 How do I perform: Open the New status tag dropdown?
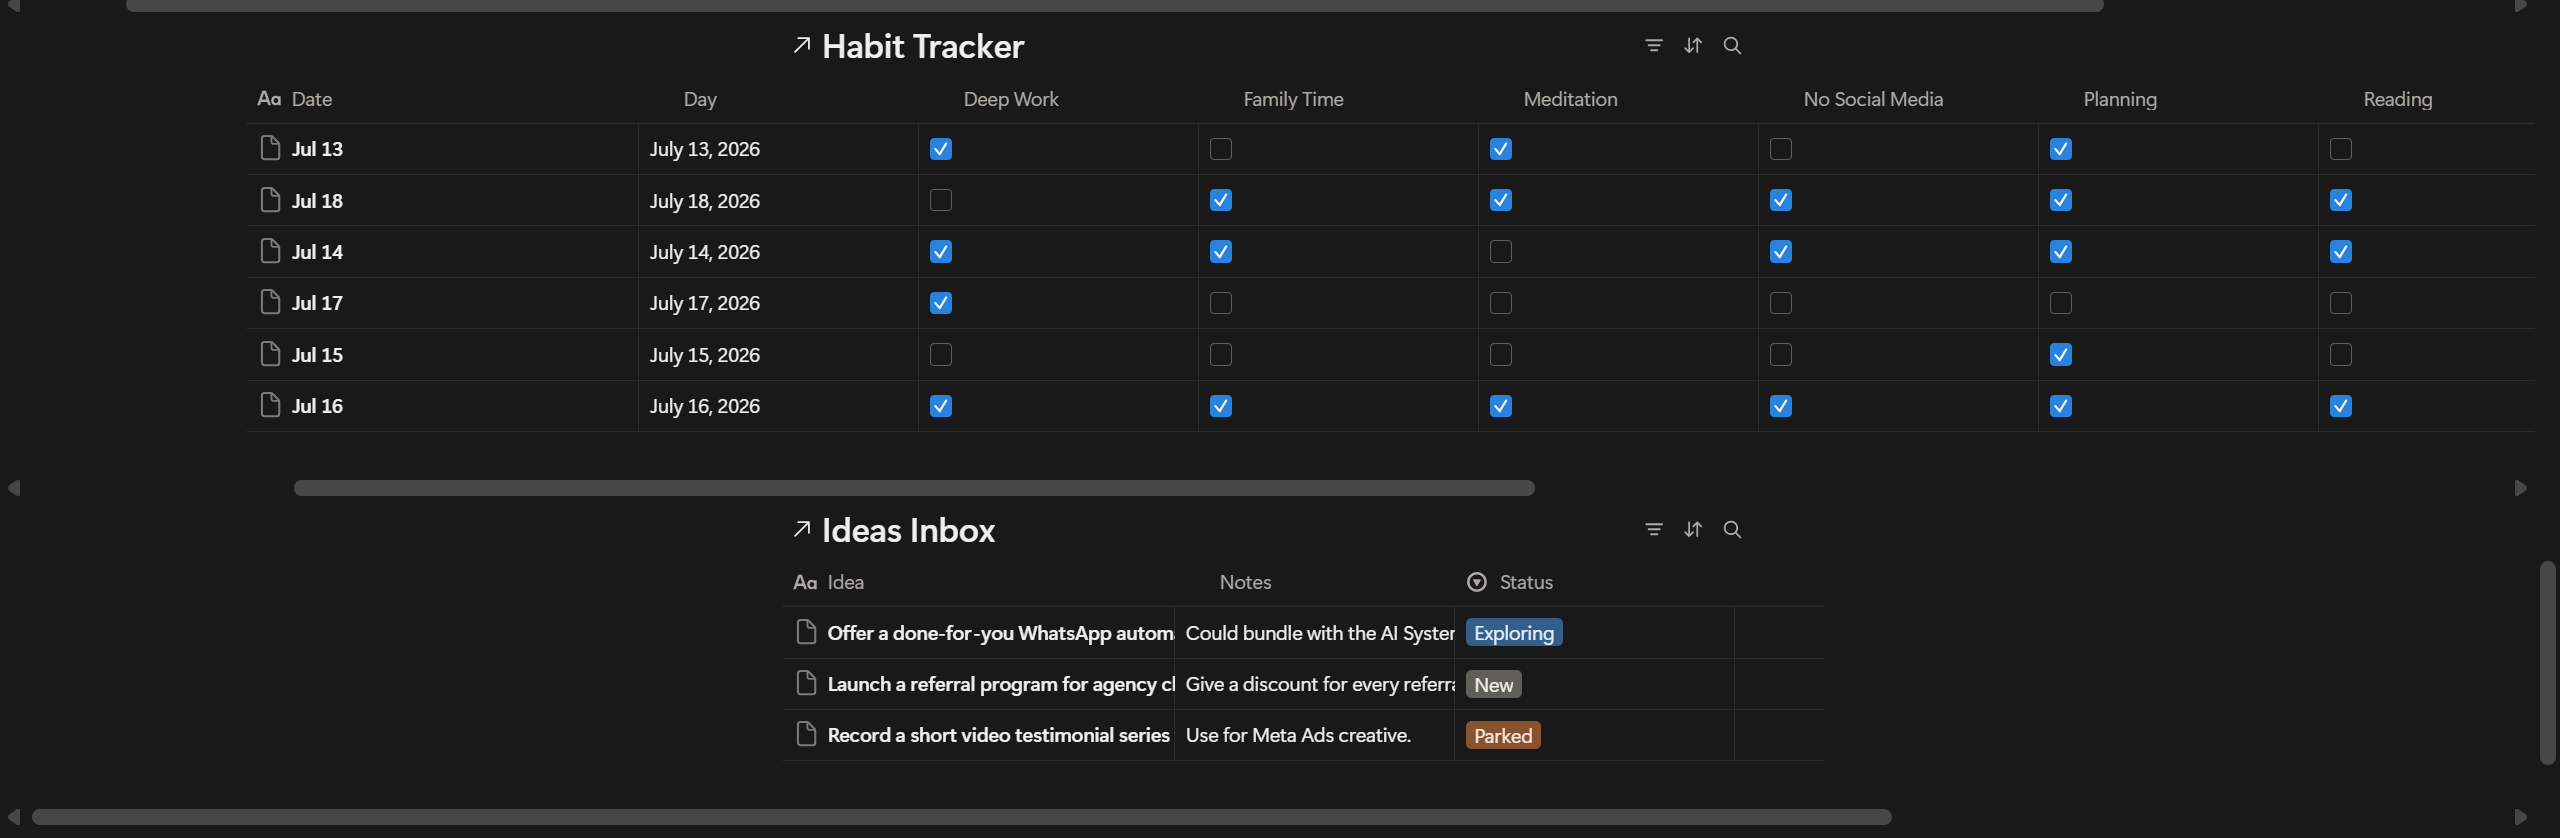point(1493,684)
